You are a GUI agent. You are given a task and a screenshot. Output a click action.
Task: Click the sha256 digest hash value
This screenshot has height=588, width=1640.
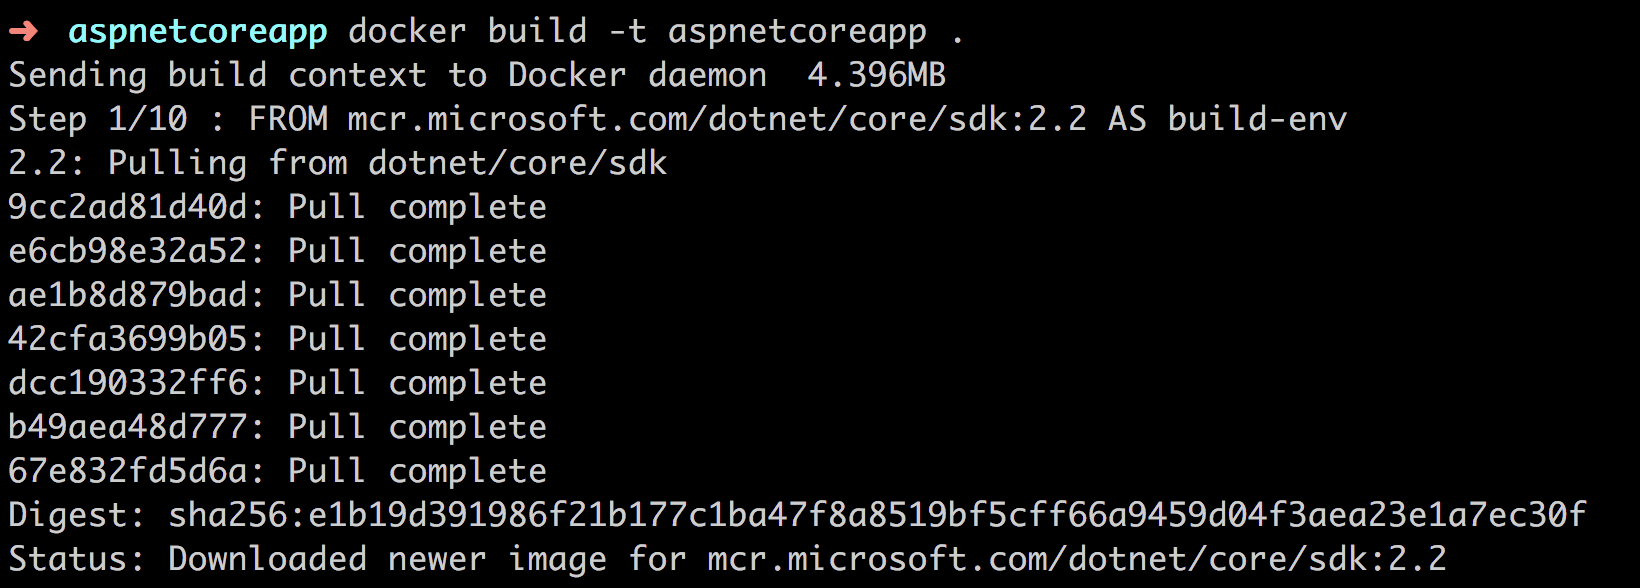click(x=877, y=515)
